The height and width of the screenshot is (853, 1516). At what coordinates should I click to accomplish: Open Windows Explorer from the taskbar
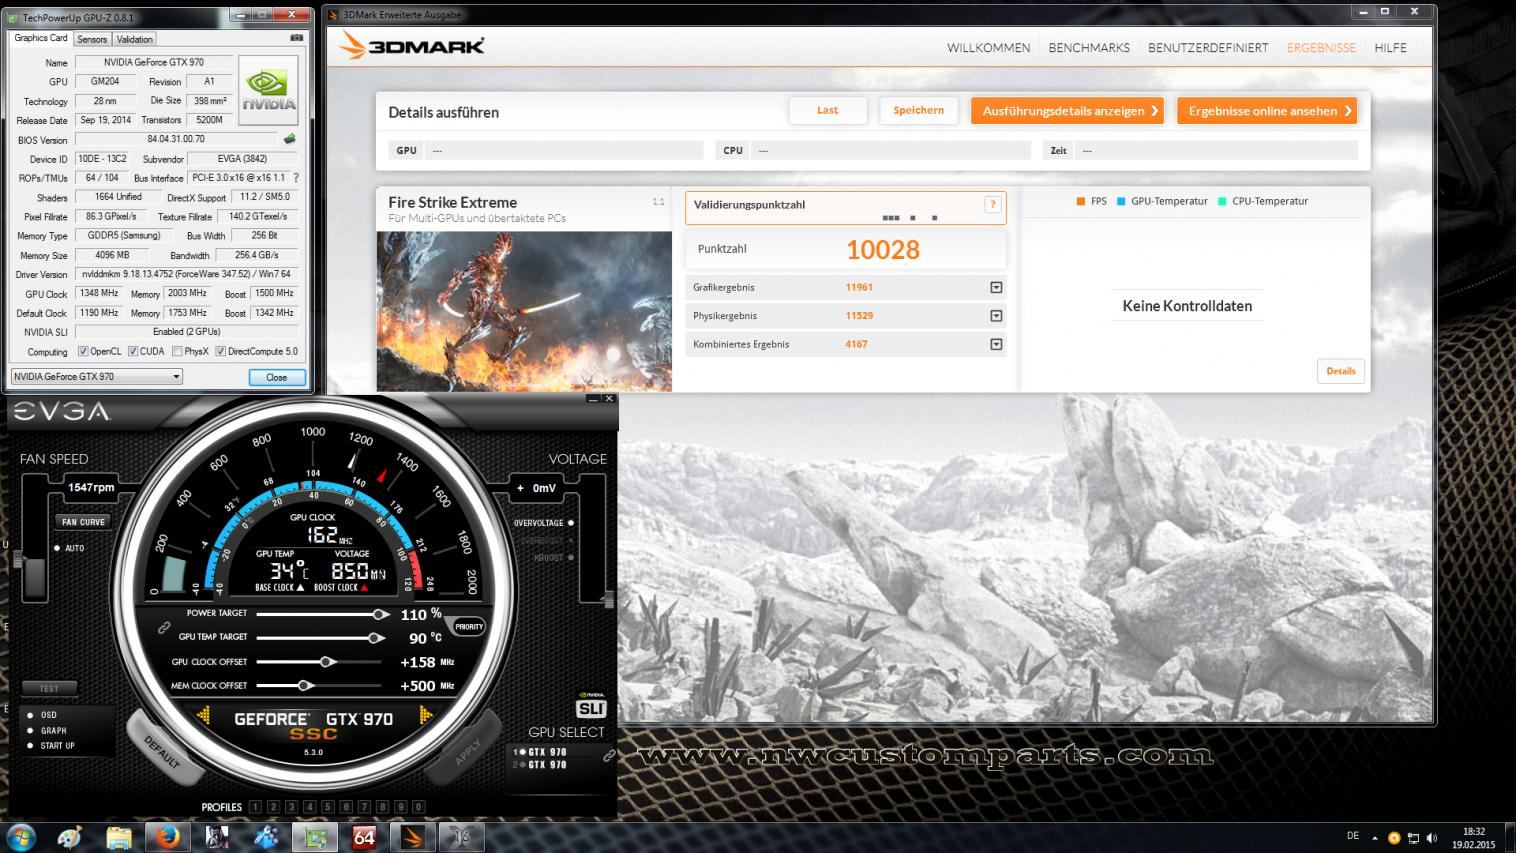(119, 836)
